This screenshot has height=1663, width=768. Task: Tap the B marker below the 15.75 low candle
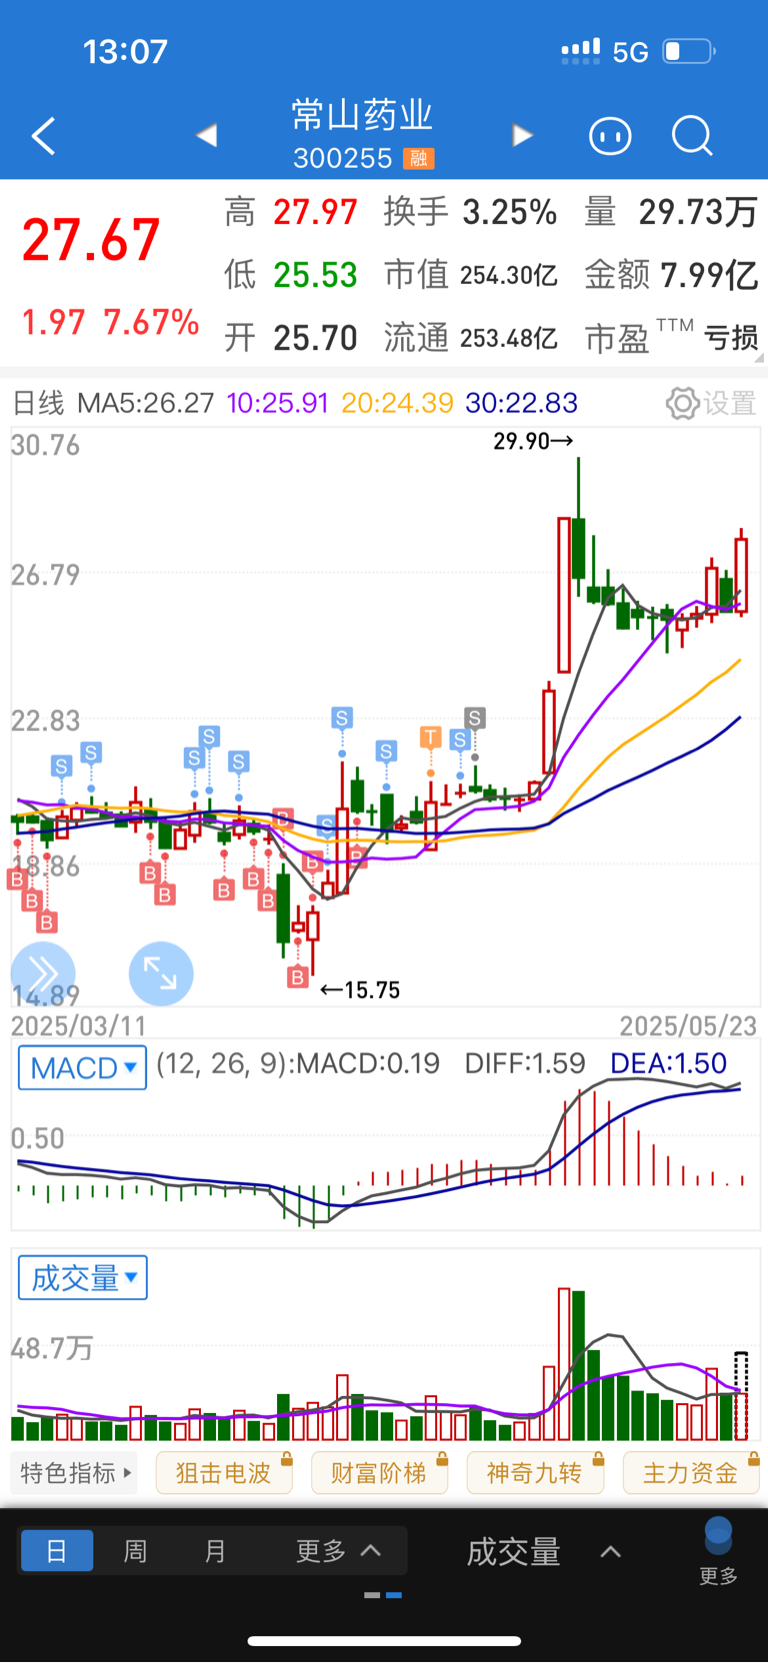point(297,977)
